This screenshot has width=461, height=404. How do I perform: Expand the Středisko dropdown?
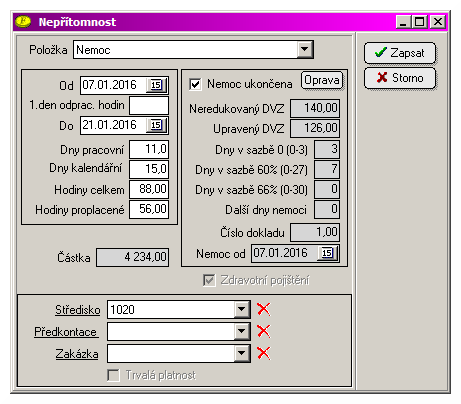point(242,309)
